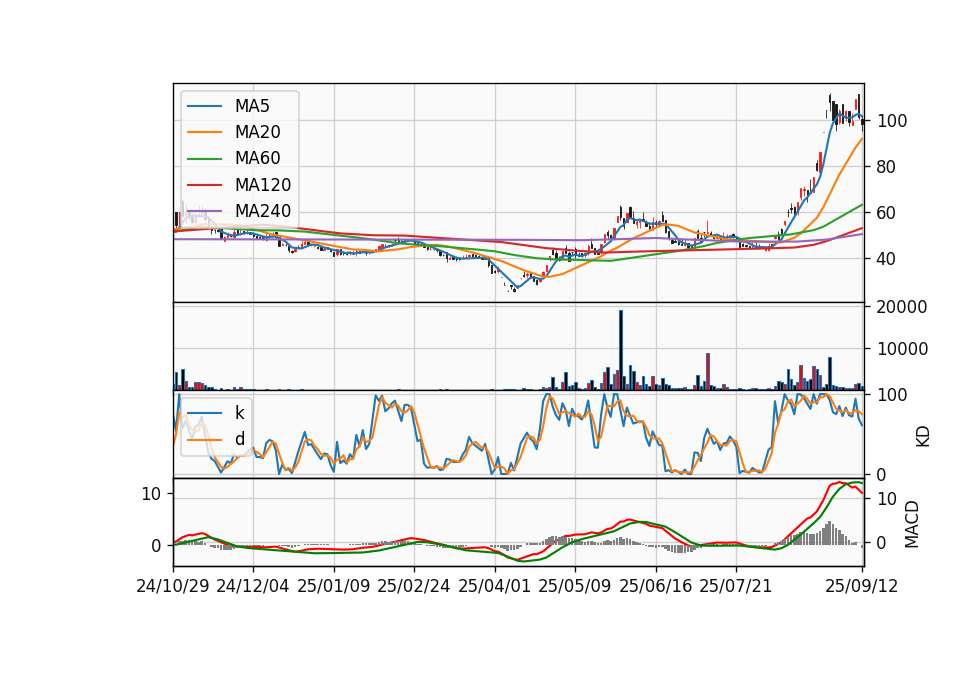960x690 pixels.
Task: Click the 25/04/01 date tick label
Action: pyautogui.click(x=495, y=586)
